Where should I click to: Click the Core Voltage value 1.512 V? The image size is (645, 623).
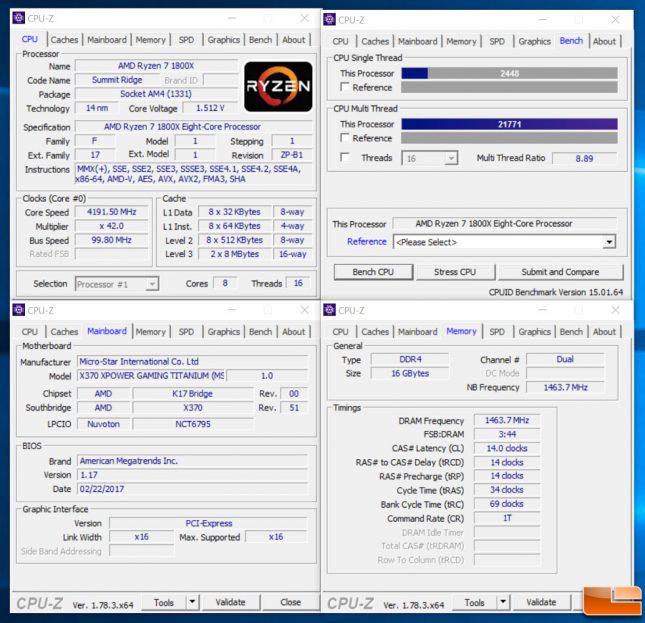(210, 108)
